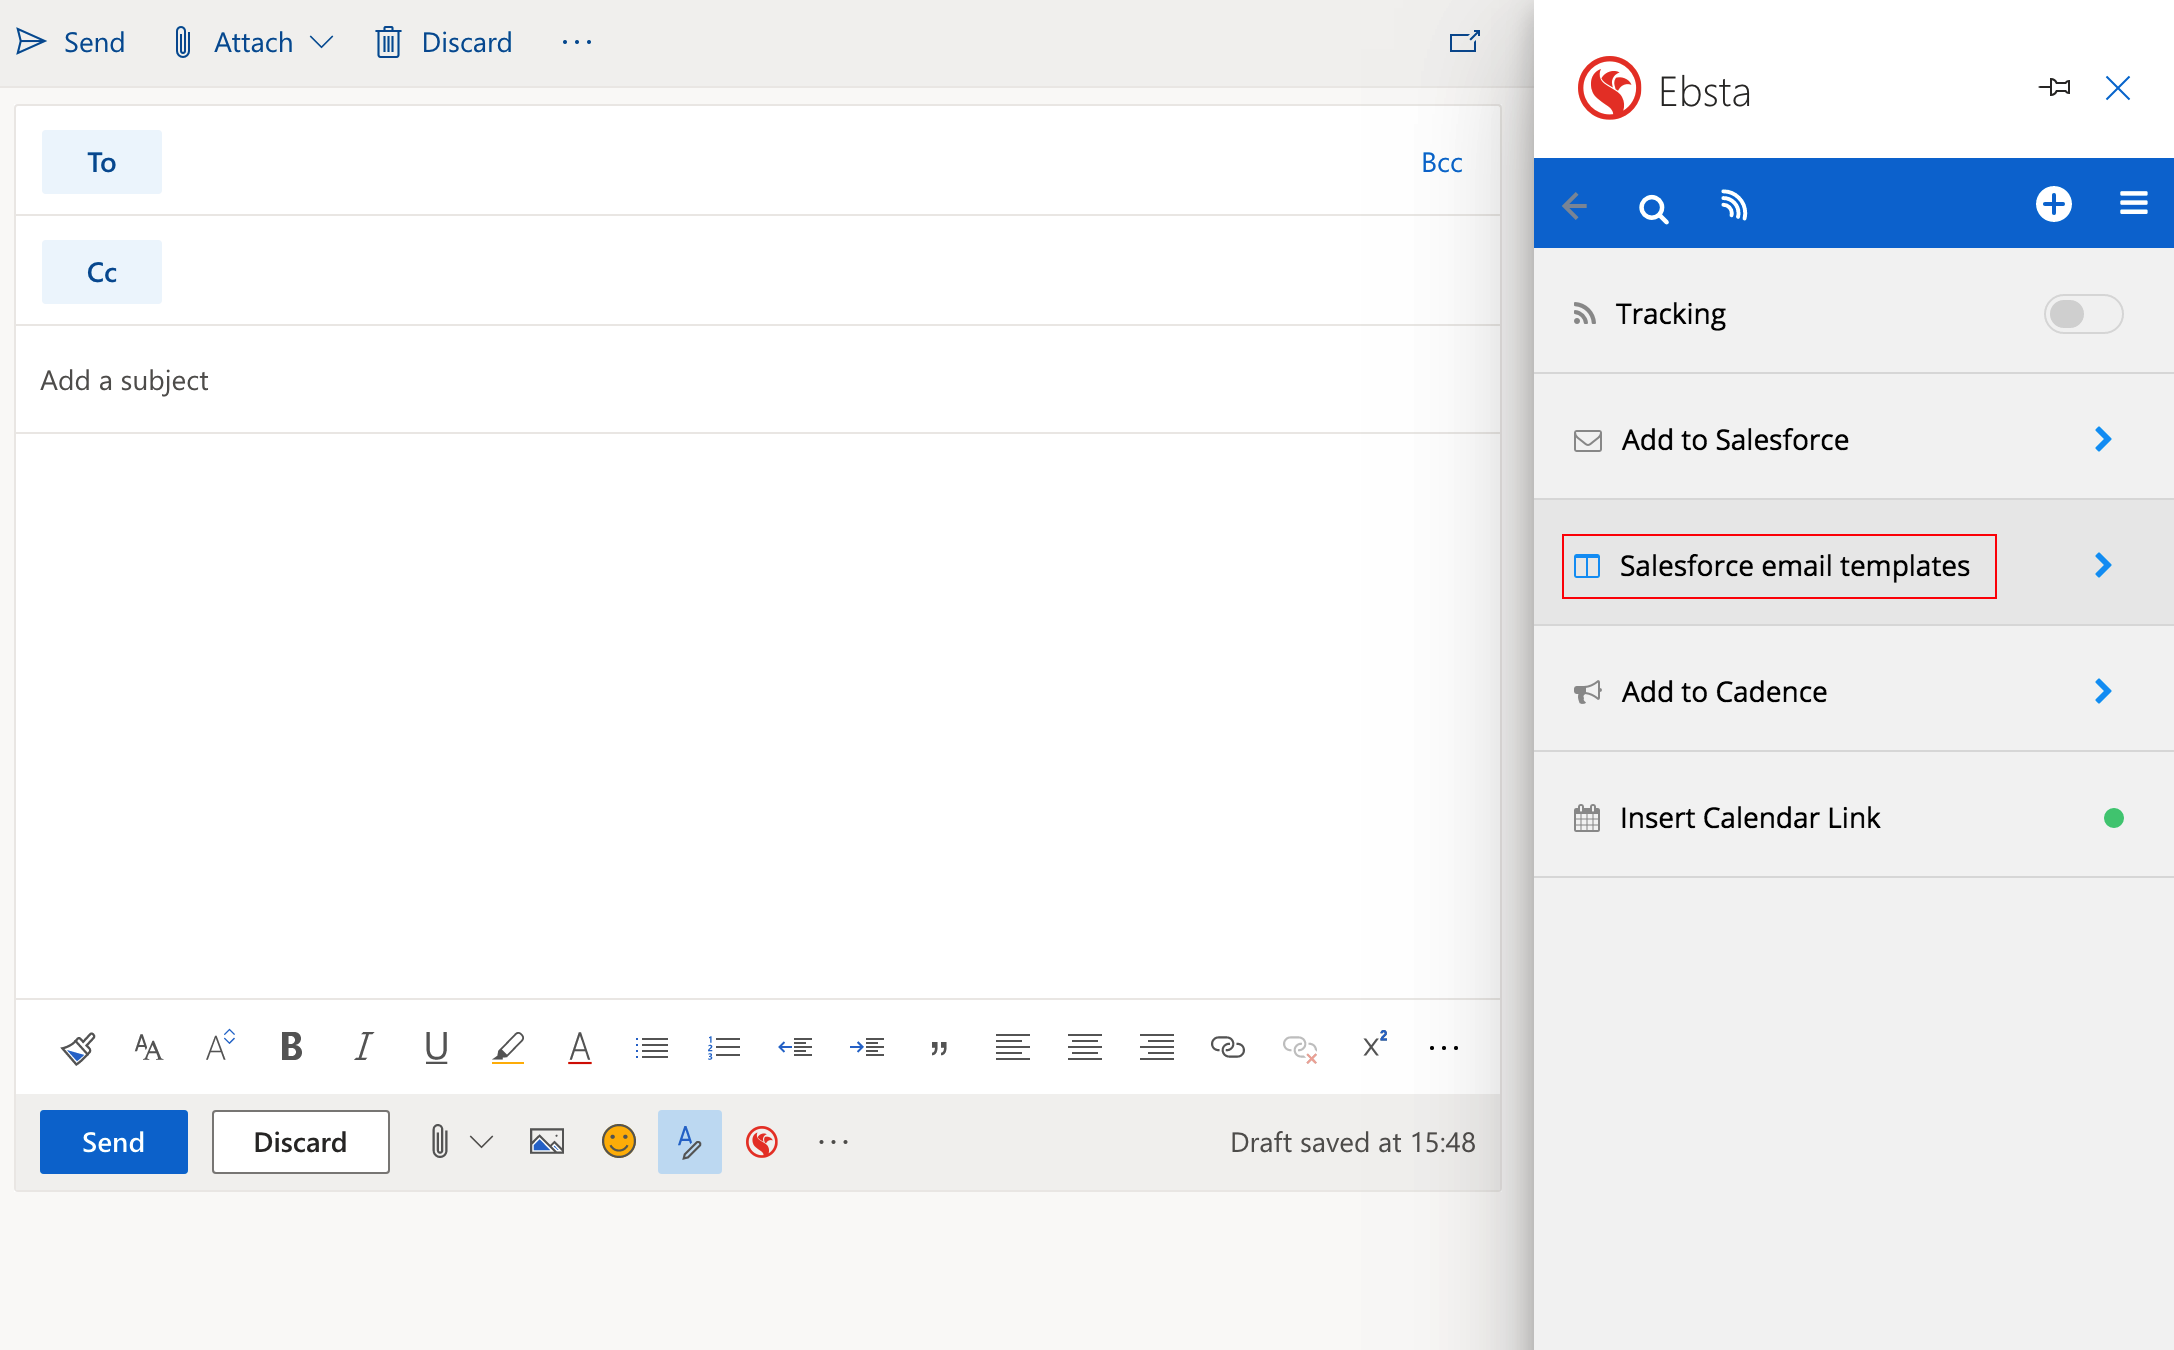Click the blue Send button
Image resolution: width=2174 pixels, height=1350 pixels.
[x=113, y=1141]
